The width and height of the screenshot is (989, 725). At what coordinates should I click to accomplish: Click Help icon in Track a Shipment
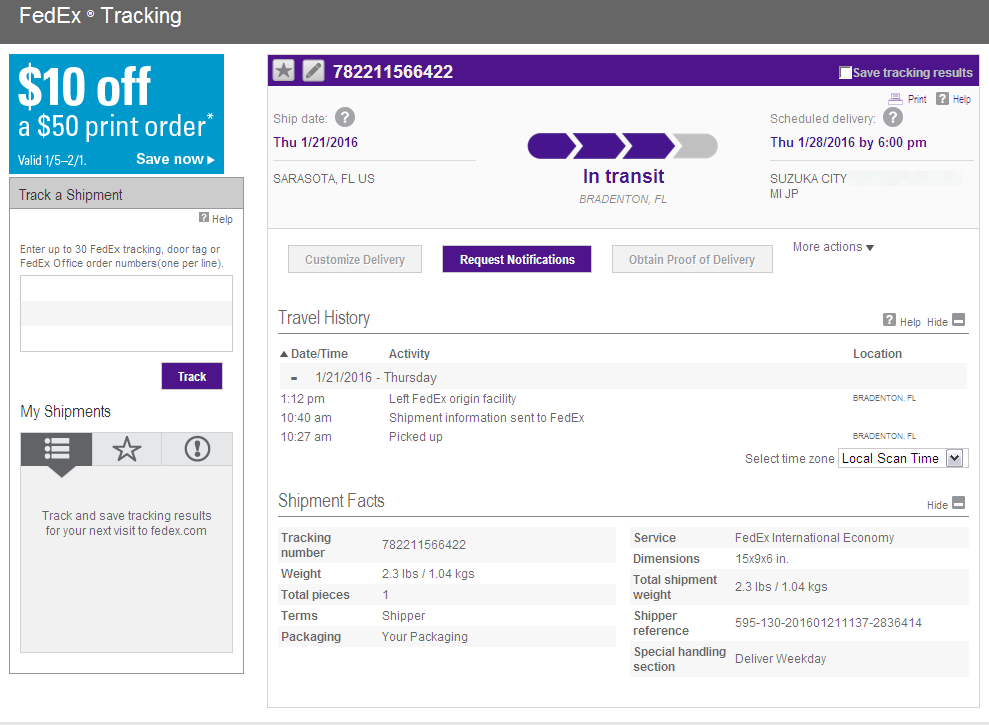(204, 218)
